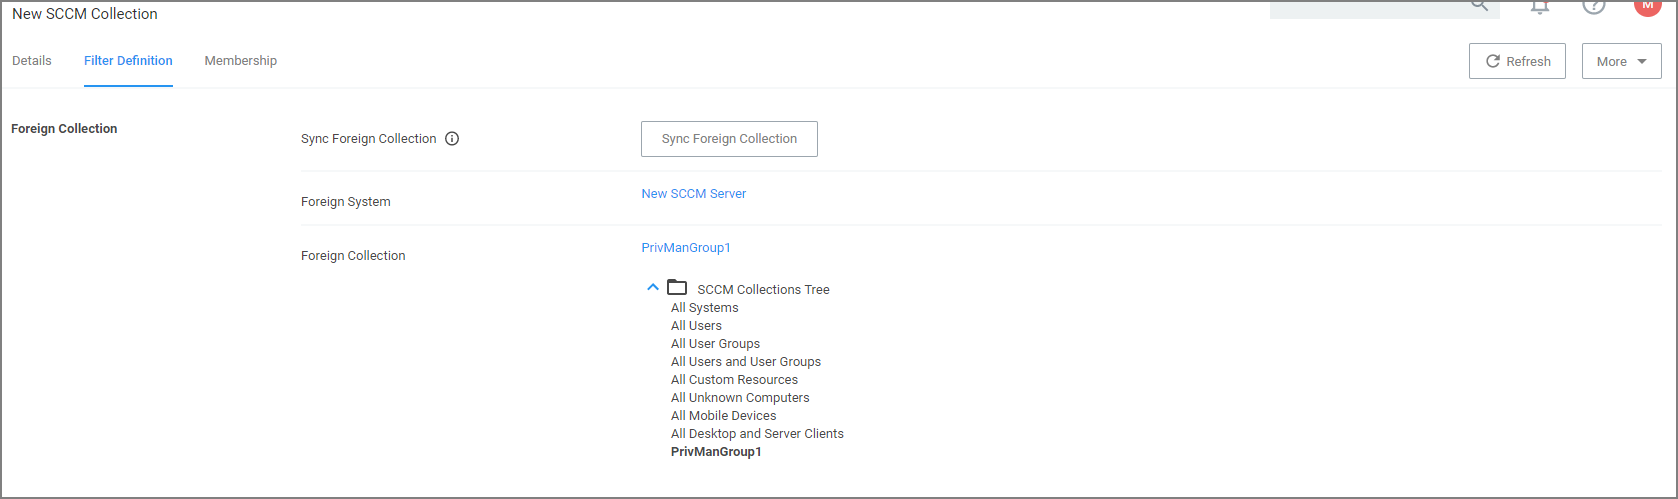Select the Filter Definition tab

coord(128,61)
